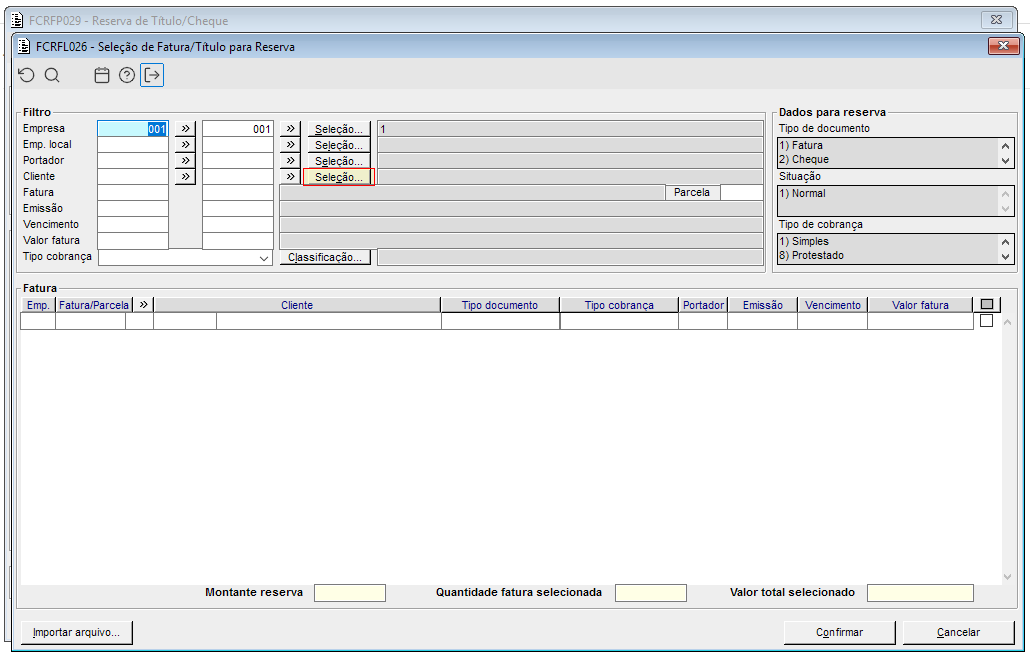Screen dimensions: 1030x658
Task: Click Seleção... button for Cliente
Action: (x=339, y=177)
